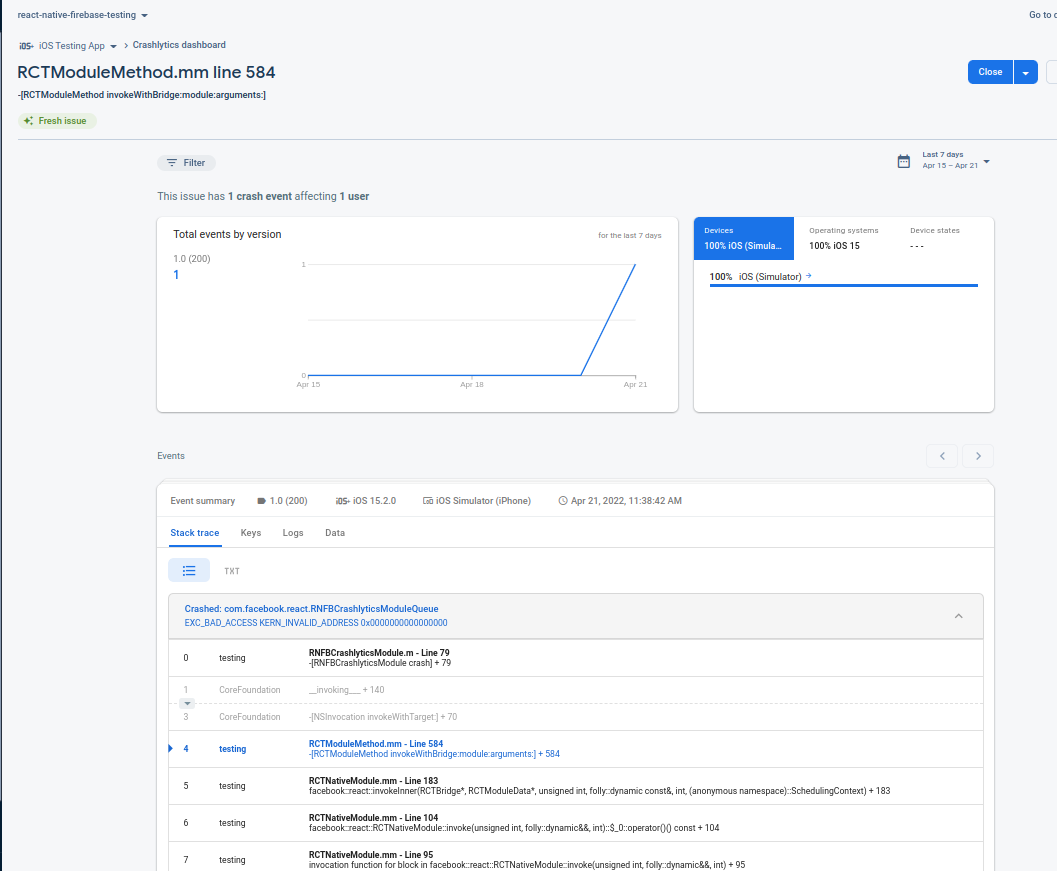The image size is (1057, 871).
Task: Click the calendar icon near the date range
Action: tap(904, 160)
